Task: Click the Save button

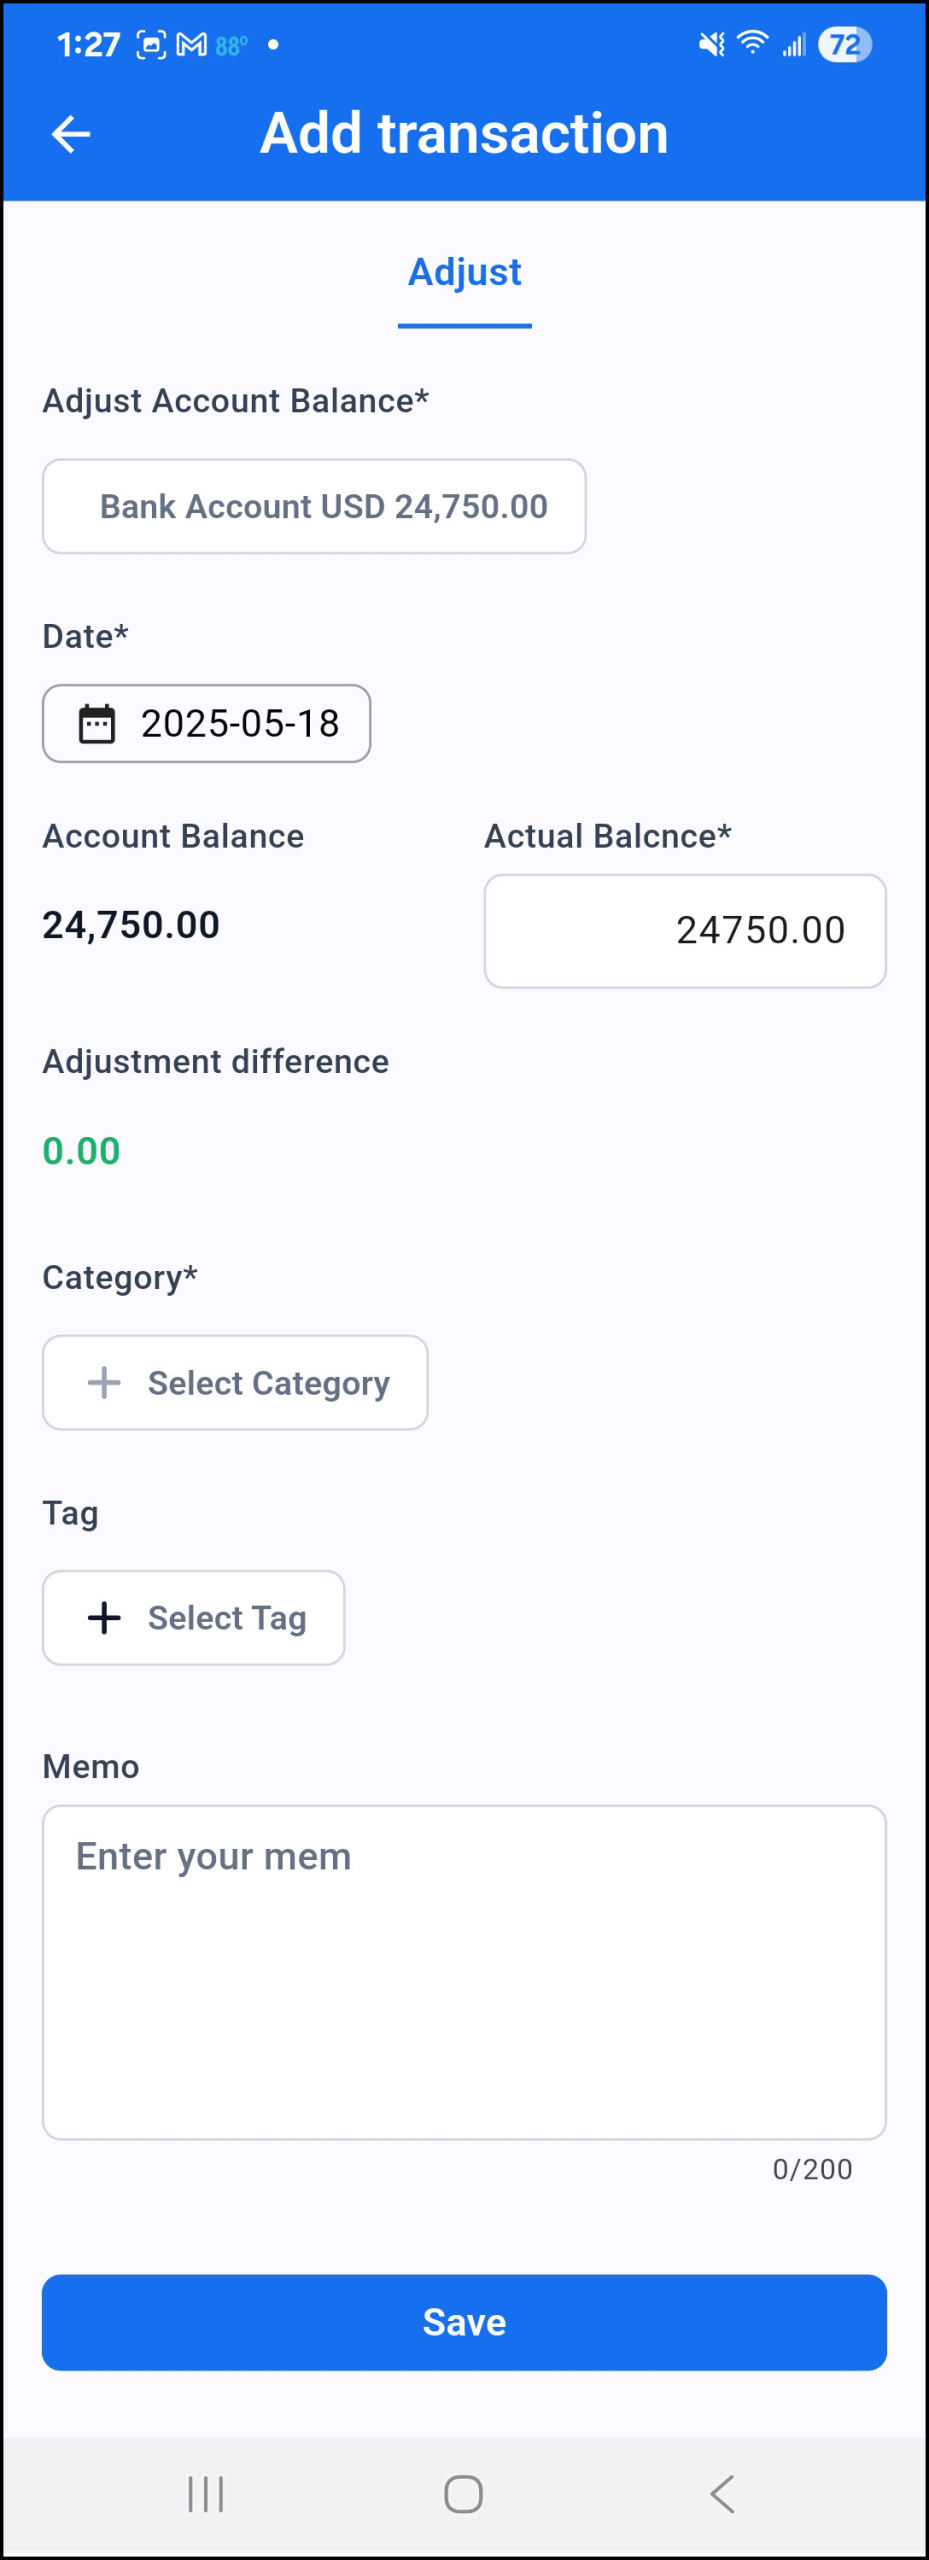Action: (x=464, y=2322)
